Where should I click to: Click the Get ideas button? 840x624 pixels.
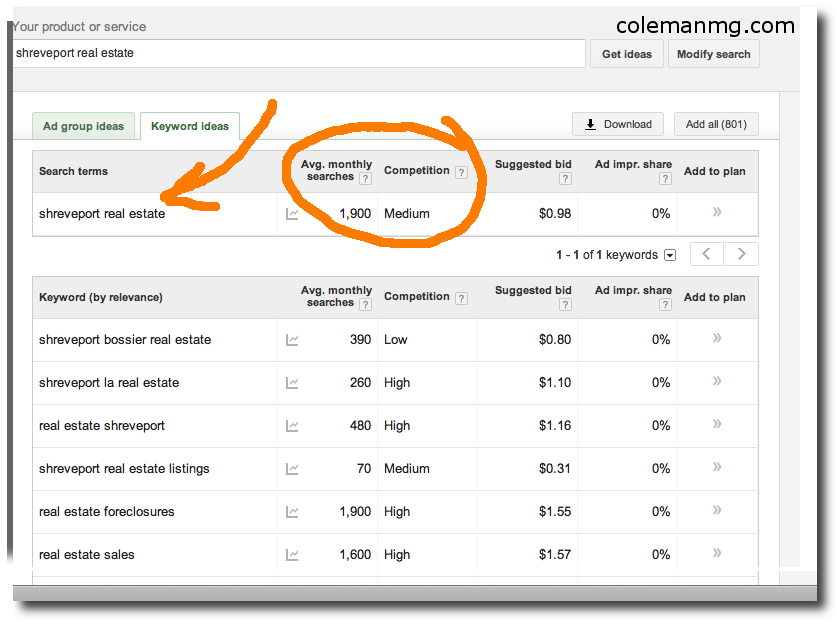[627, 54]
